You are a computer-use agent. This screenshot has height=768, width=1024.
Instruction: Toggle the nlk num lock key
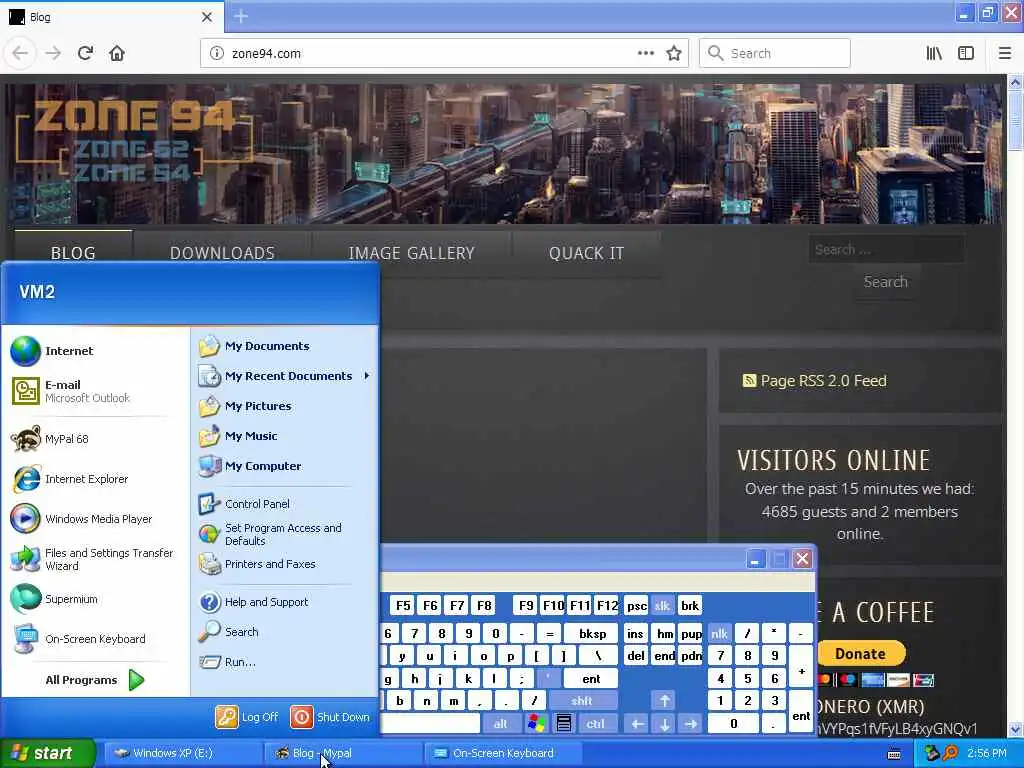(719, 633)
